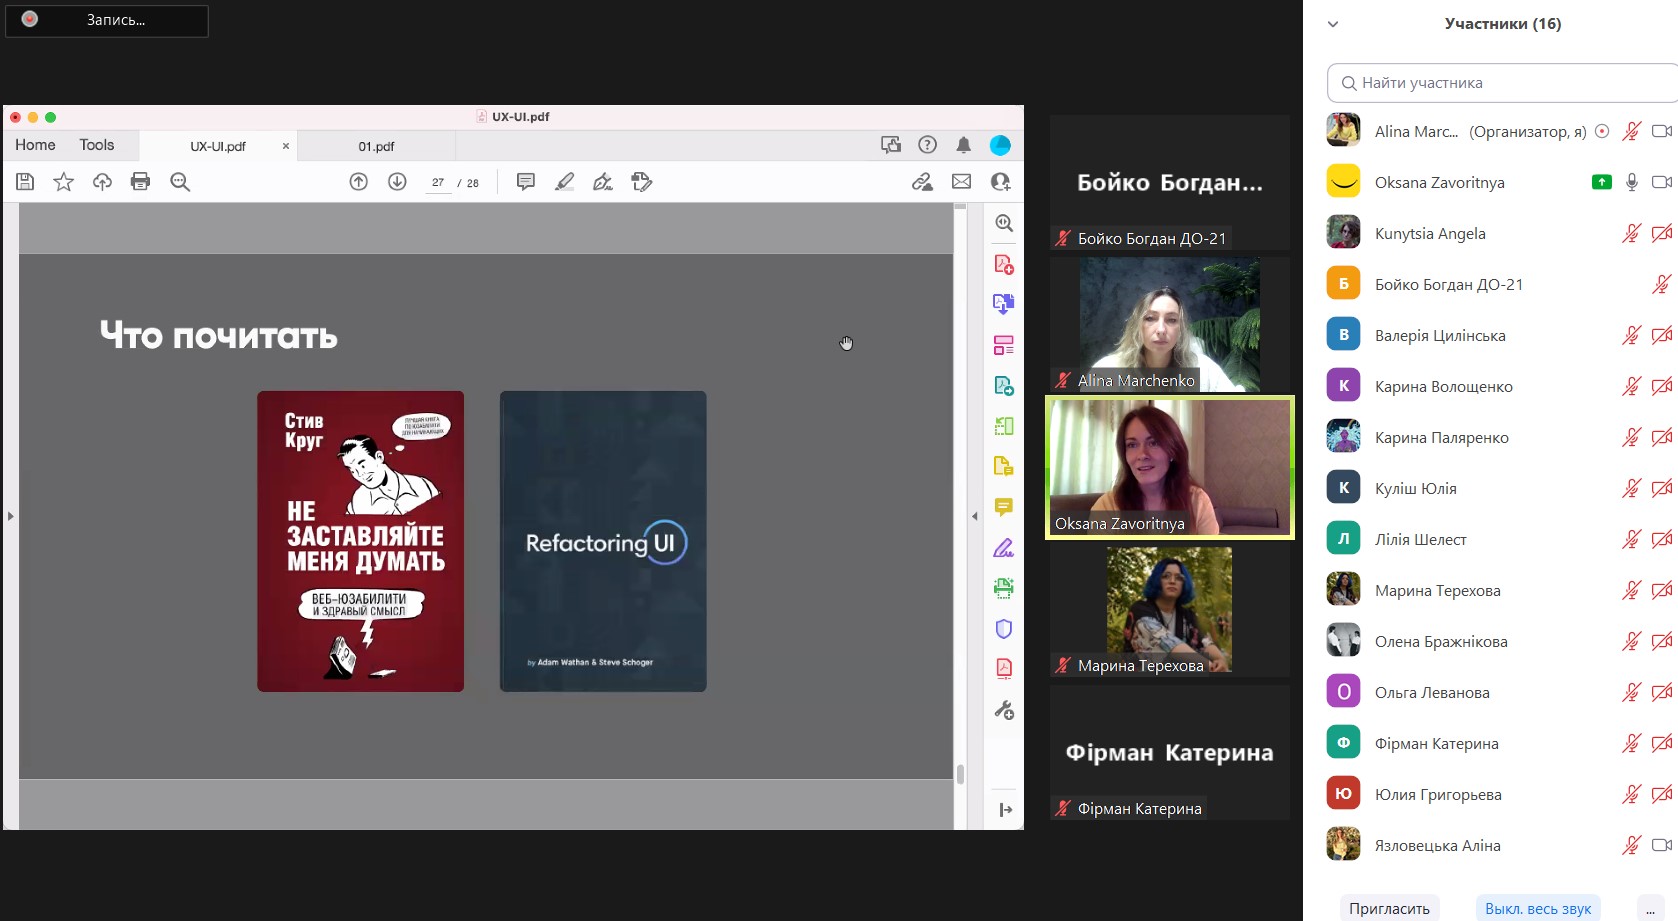Click the Пригласить button
This screenshot has height=921, width=1678.
[x=1389, y=908]
